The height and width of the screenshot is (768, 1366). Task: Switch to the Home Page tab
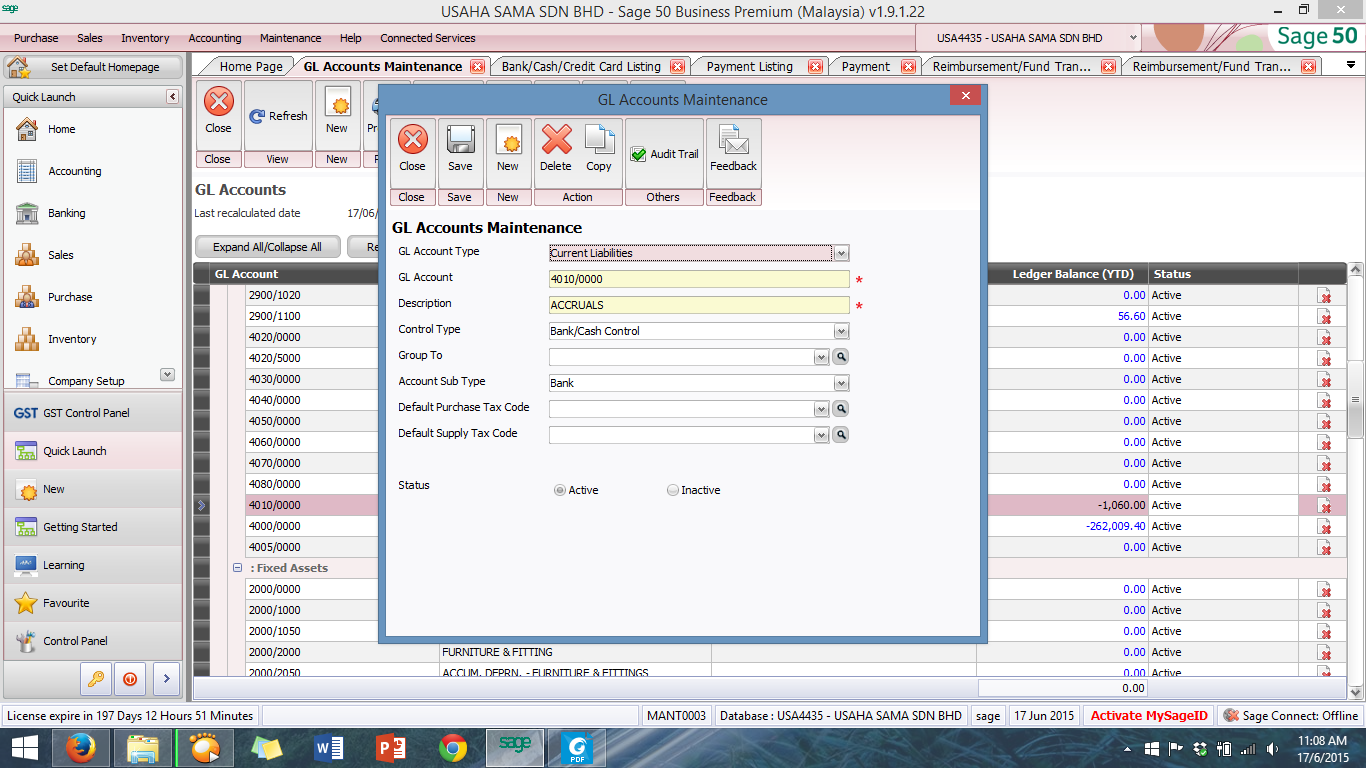(x=251, y=66)
